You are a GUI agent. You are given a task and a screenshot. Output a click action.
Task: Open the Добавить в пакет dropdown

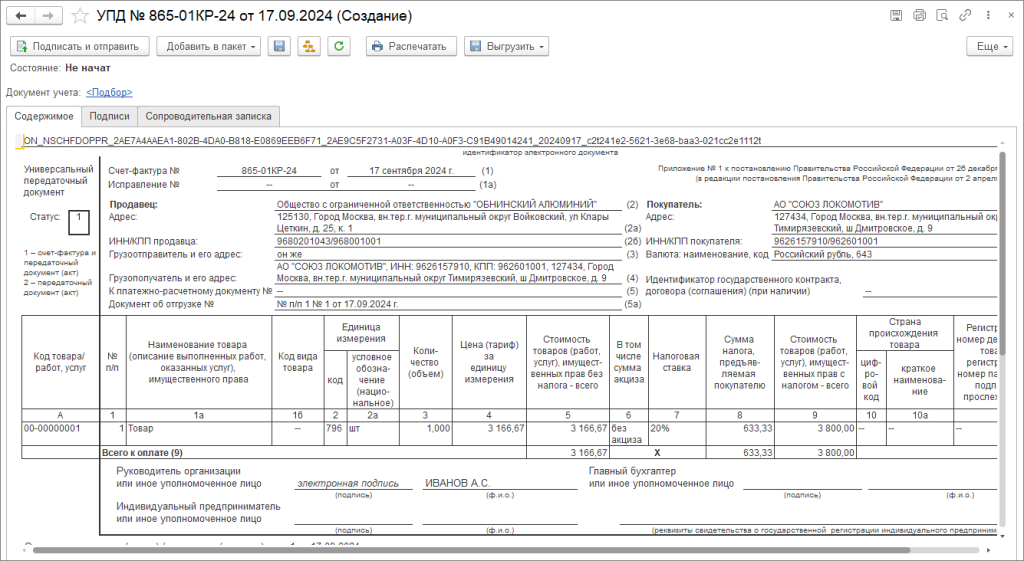point(208,46)
